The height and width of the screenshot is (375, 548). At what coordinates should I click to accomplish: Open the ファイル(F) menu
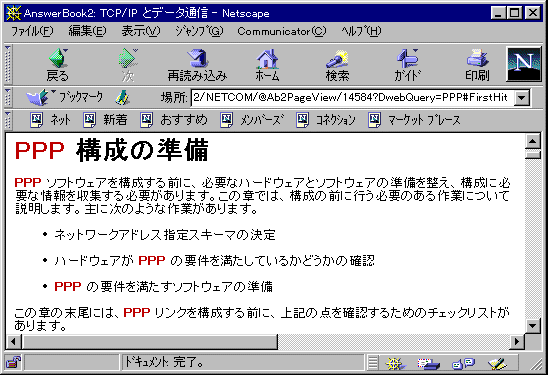(x=32, y=31)
